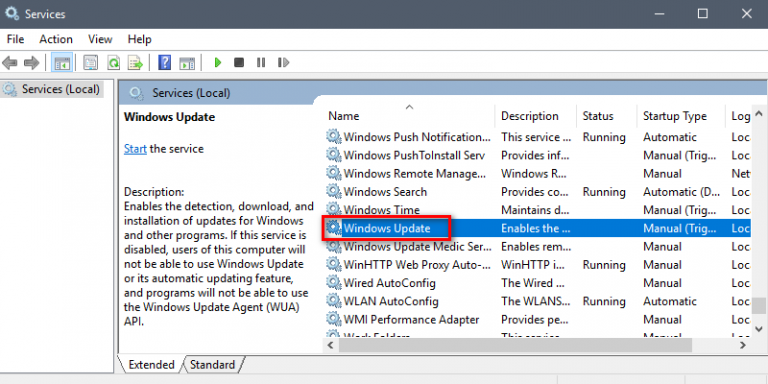The width and height of the screenshot is (768, 384).
Task: Click the Restart Service toolbar icon
Action: pos(283,63)
